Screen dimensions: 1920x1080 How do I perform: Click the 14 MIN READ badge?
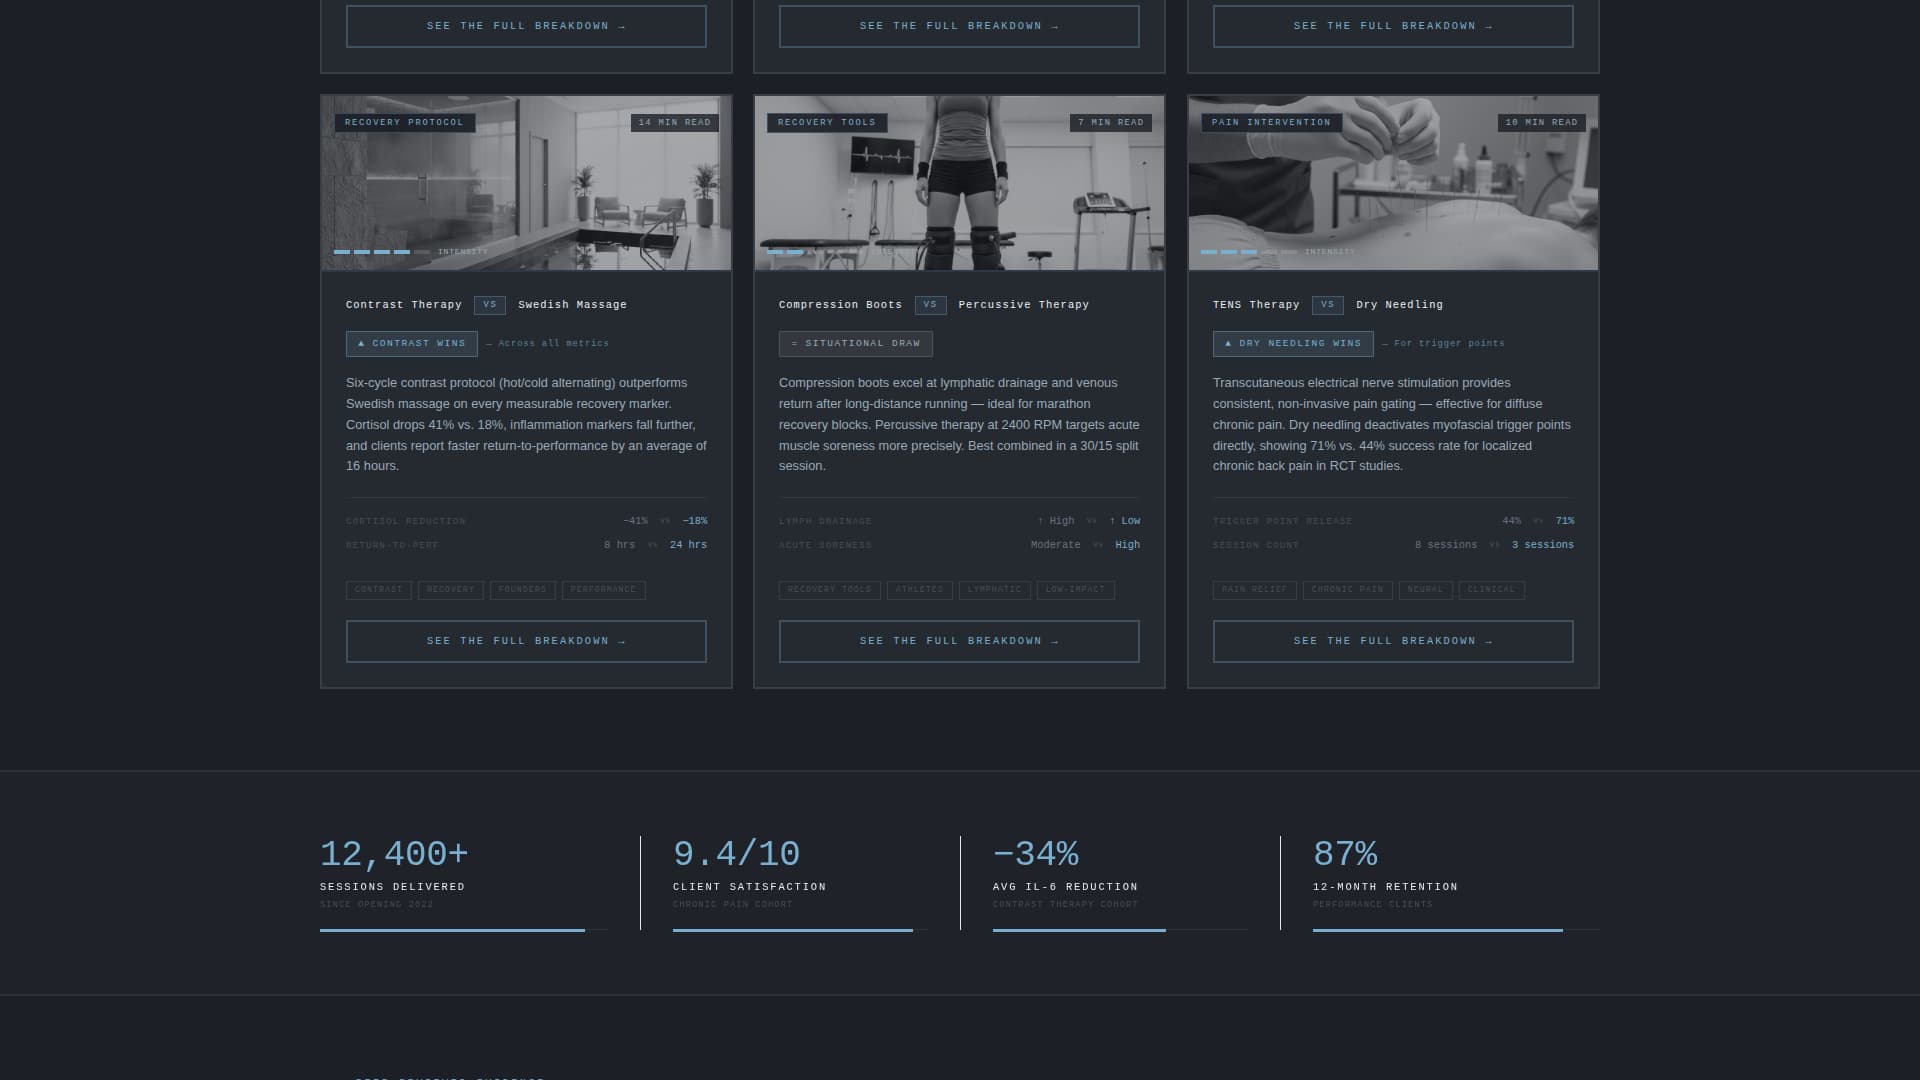coord(674,123)
